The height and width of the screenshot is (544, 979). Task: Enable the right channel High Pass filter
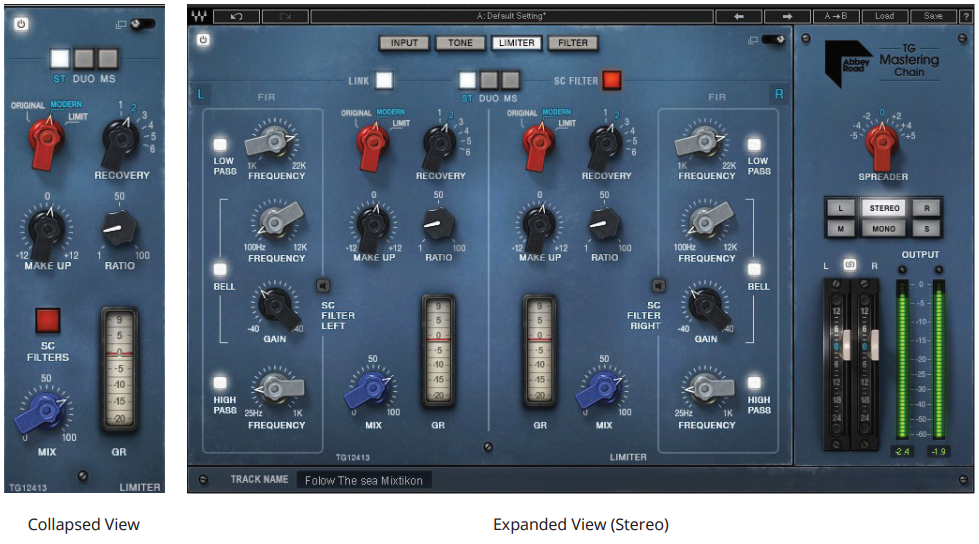(754, 383)
